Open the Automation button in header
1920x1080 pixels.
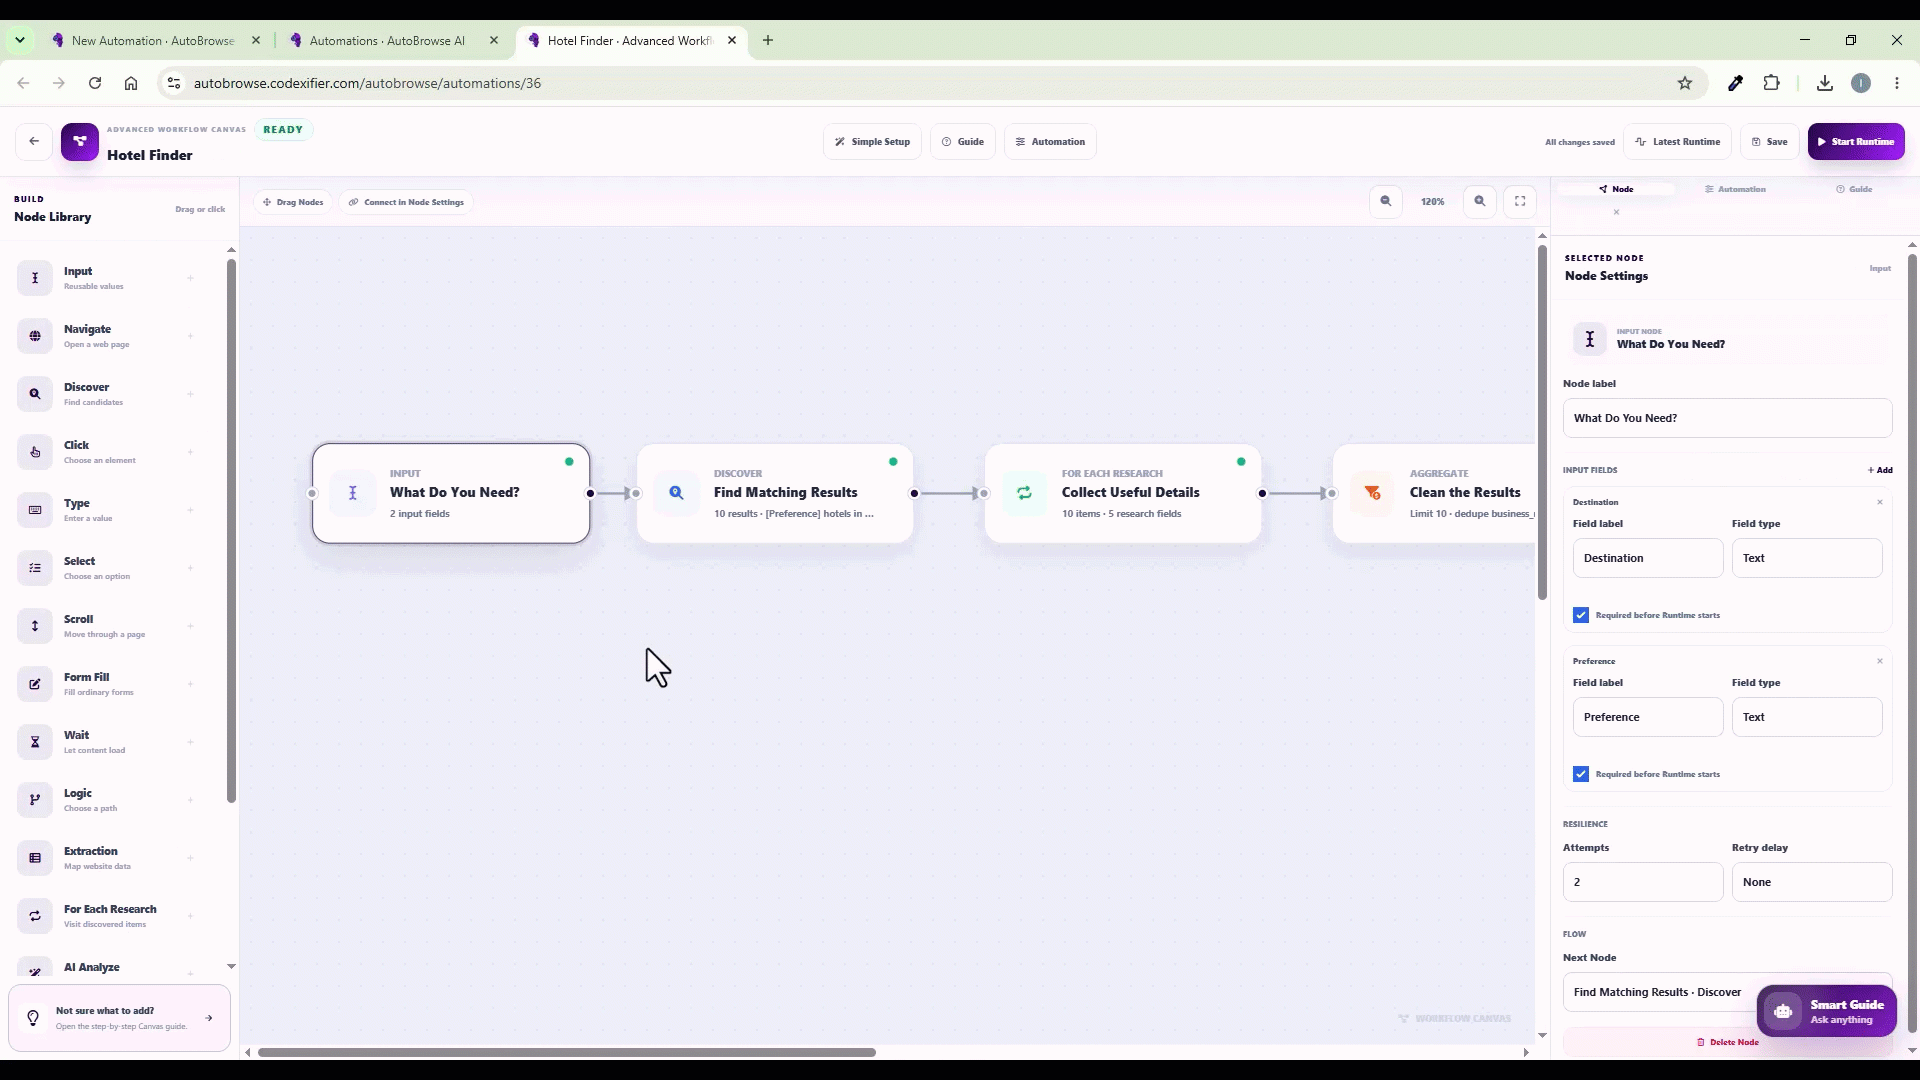pyautogui.click(x=1050, y=142)
